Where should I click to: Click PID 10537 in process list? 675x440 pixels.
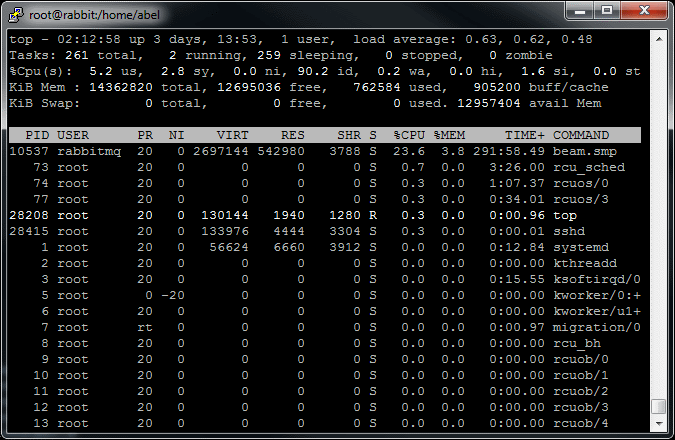(x=29, y=151)
